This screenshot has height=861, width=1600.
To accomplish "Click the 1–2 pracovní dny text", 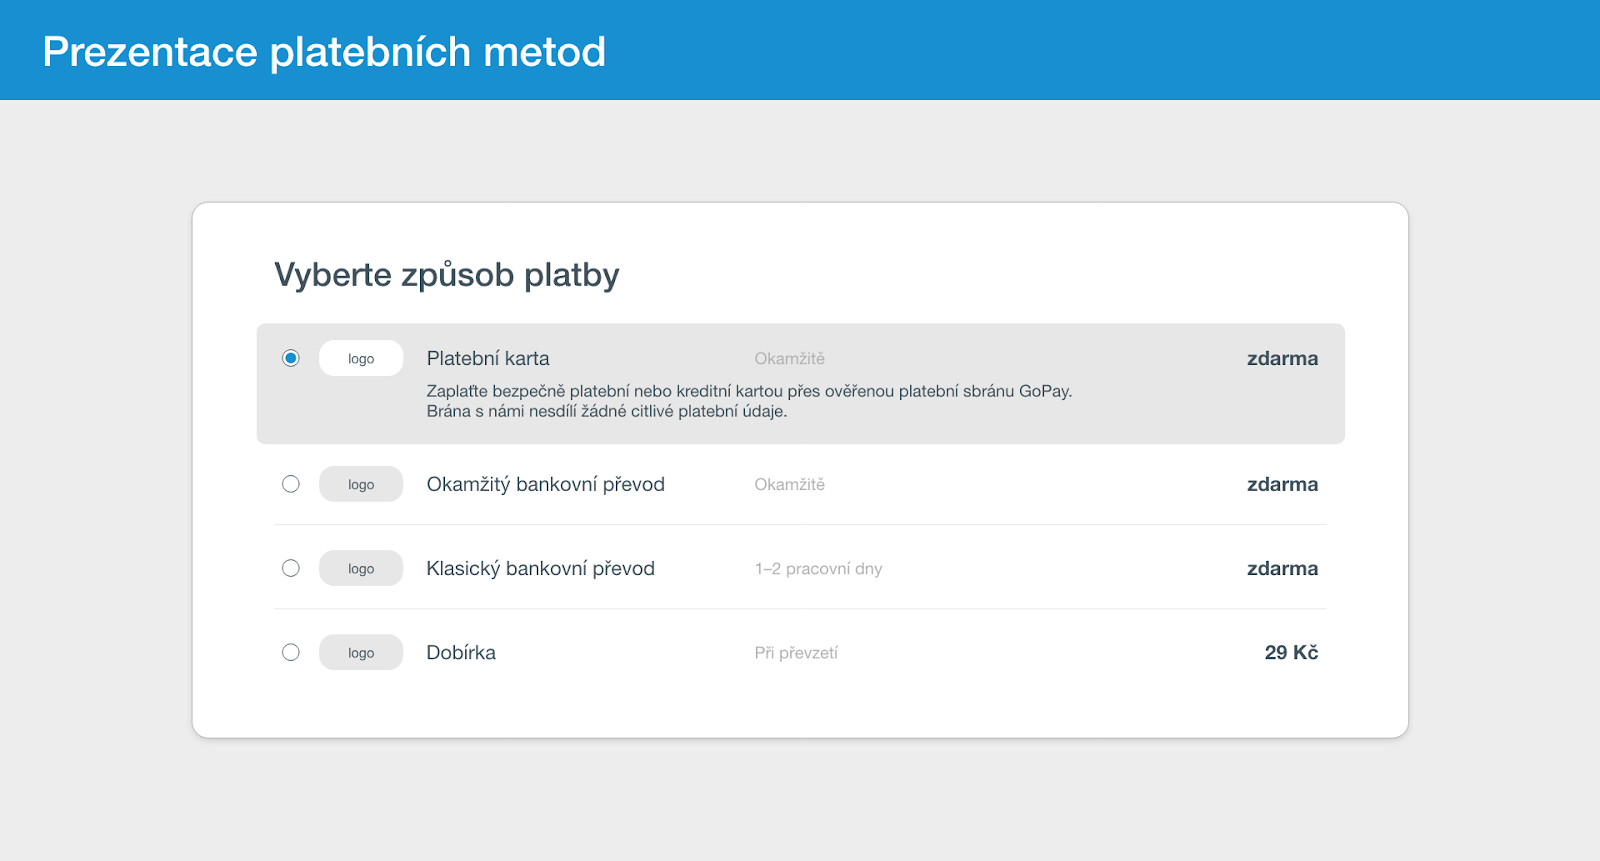I will pos(818,568).
